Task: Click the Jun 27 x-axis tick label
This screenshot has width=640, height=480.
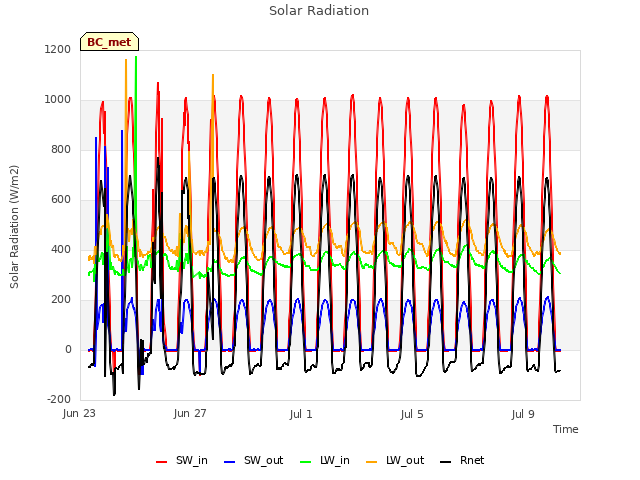Action: coord(190,413)
